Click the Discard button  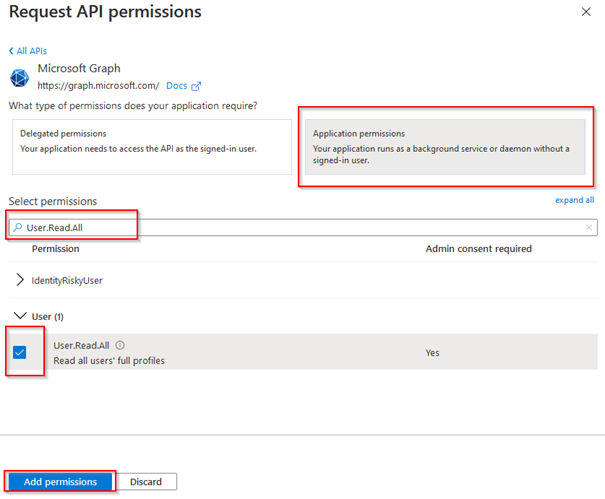coord(146,481)
